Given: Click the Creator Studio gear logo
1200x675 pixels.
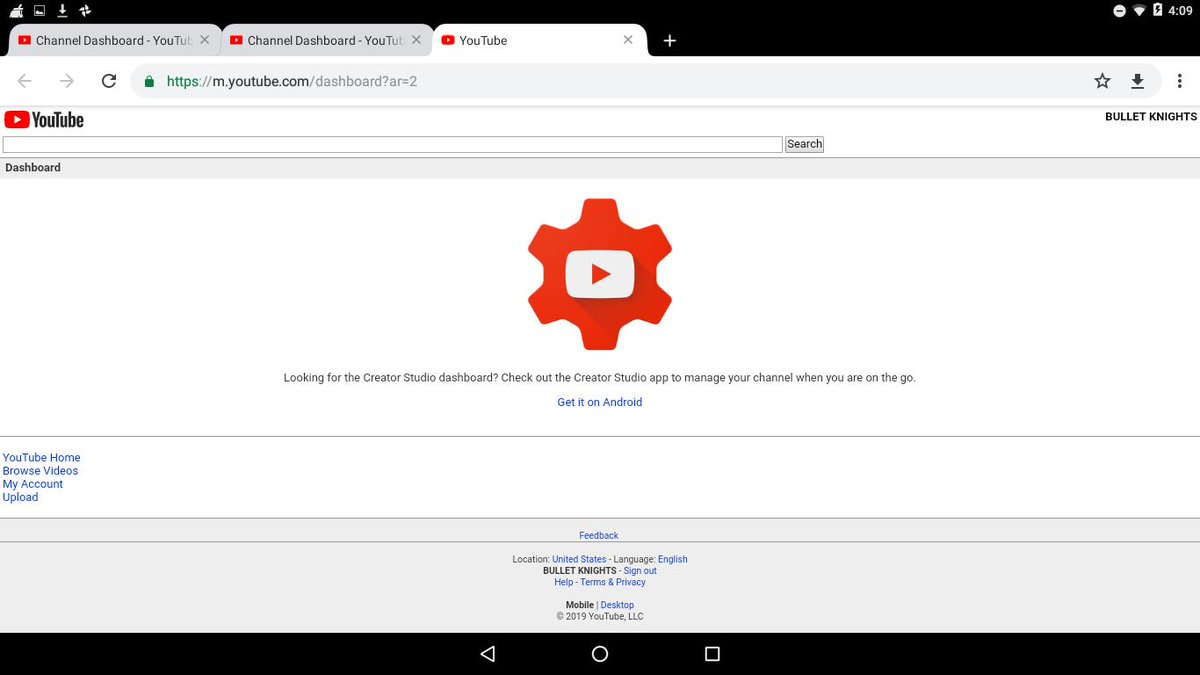Looking at the screenshot, I should coord(600,273).
